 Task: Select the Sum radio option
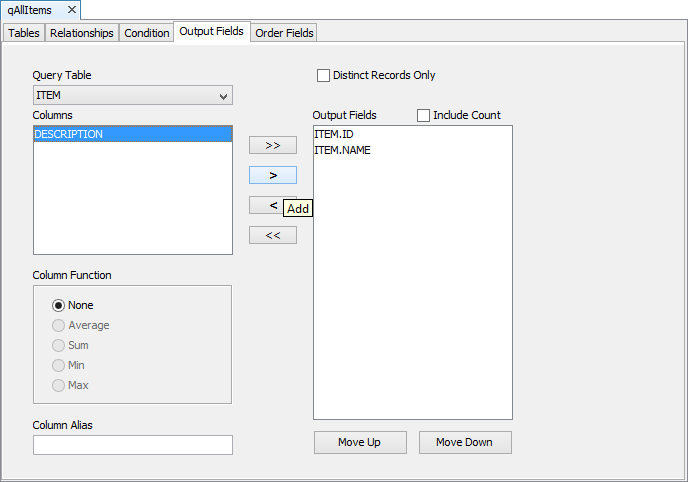(59, 345)
